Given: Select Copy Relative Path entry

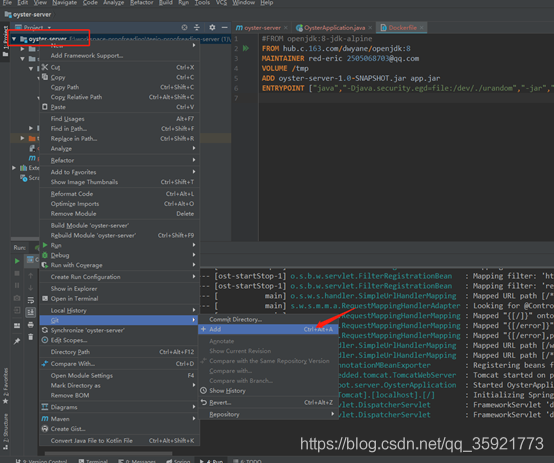Looking at the screenshot, I should pyautogui.click(x=119, y=97).
